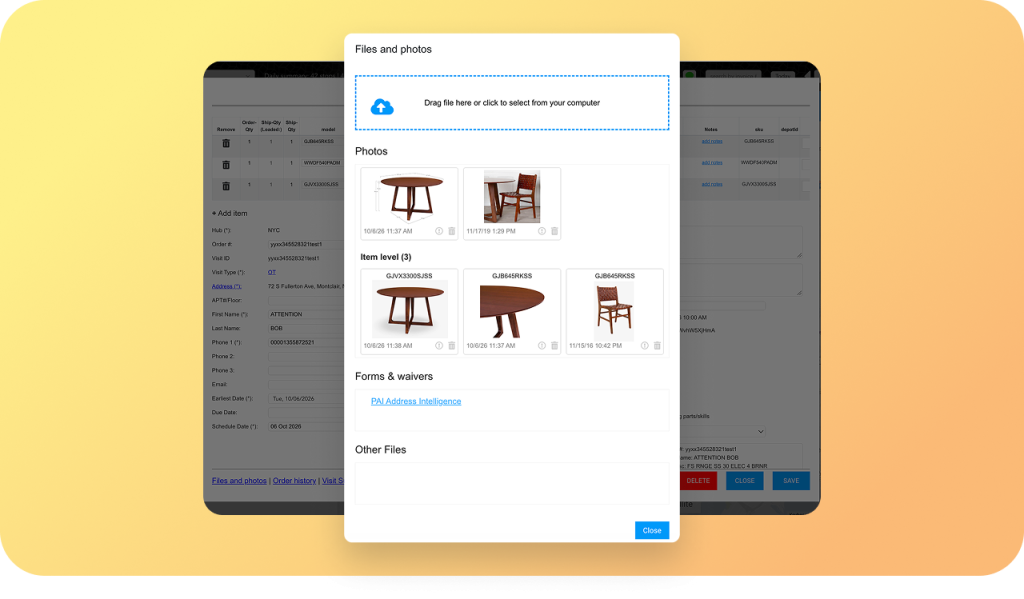This screenshot has height=599, width=1024.
Task: Delete the GJVX3300SJSS item photo
Action: pyautogui.click(x=451, y=346)
